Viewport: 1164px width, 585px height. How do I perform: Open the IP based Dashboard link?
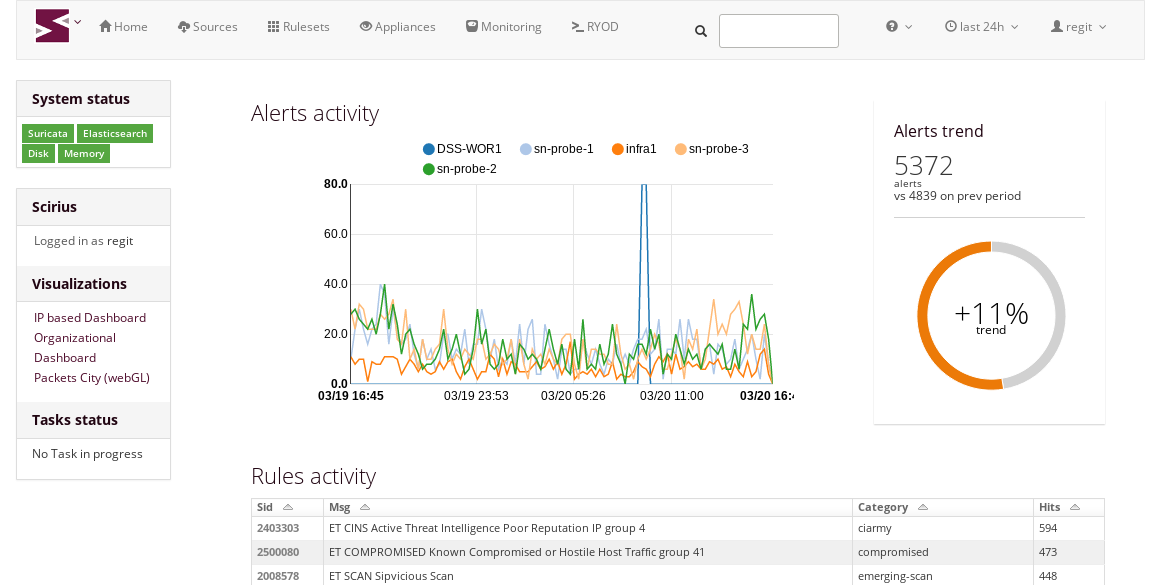pos(90,318)
